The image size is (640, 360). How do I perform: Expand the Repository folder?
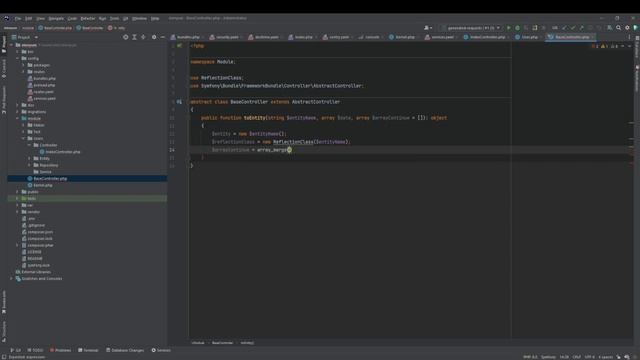point(29,165)
